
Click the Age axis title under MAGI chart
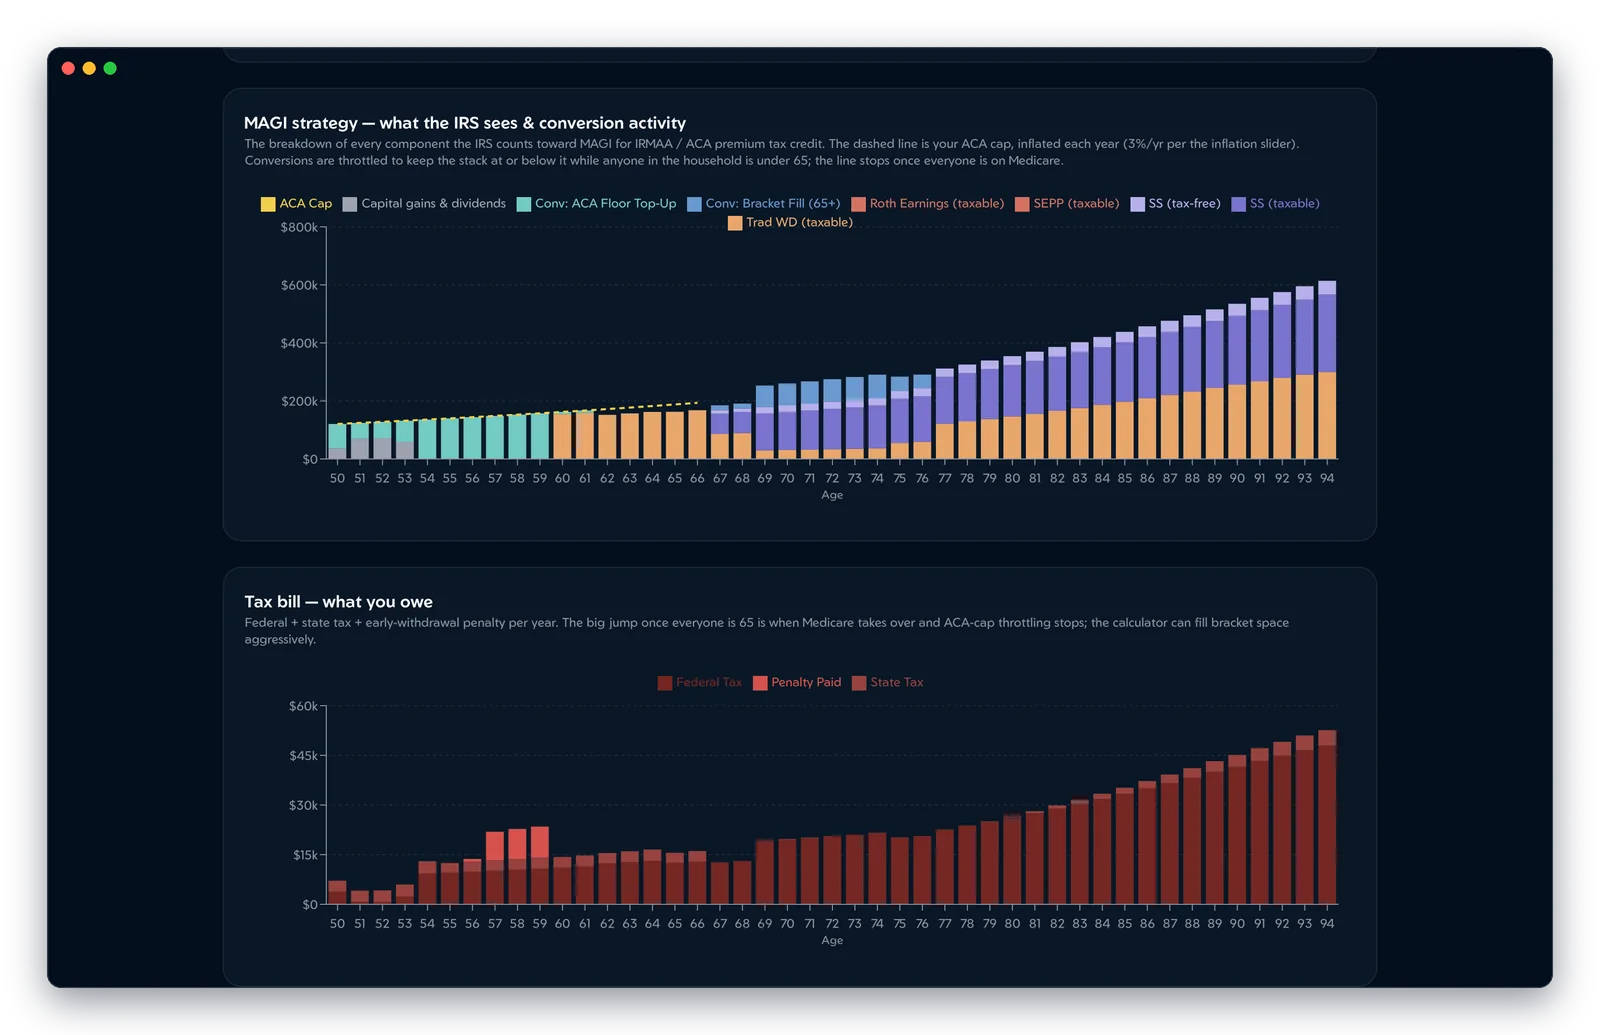[832, 496]
